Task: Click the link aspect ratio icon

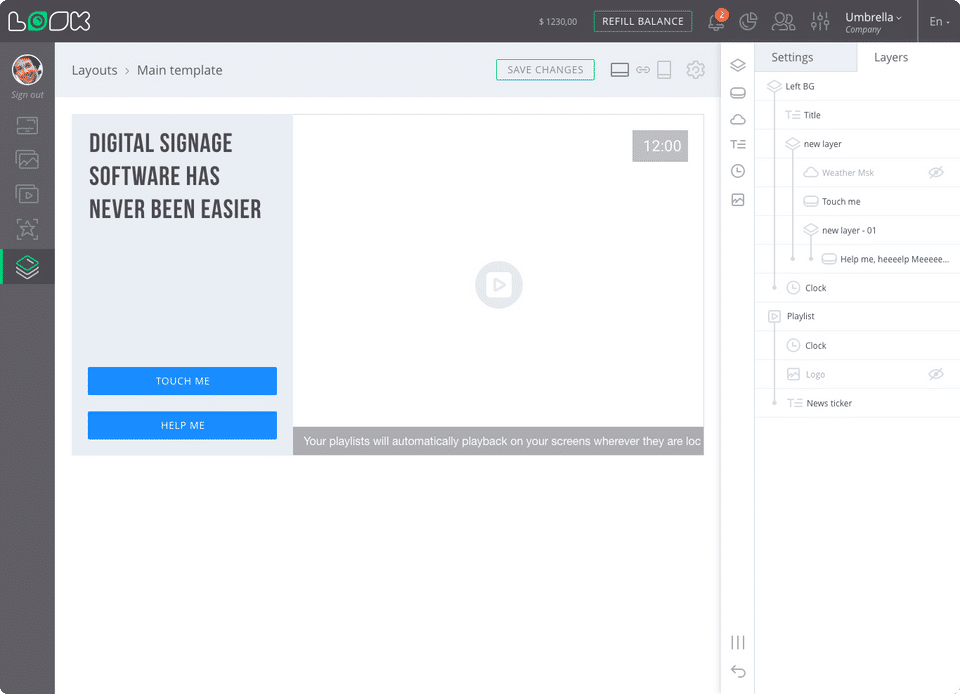Action: pyautogui.click(x=643, y=70)
